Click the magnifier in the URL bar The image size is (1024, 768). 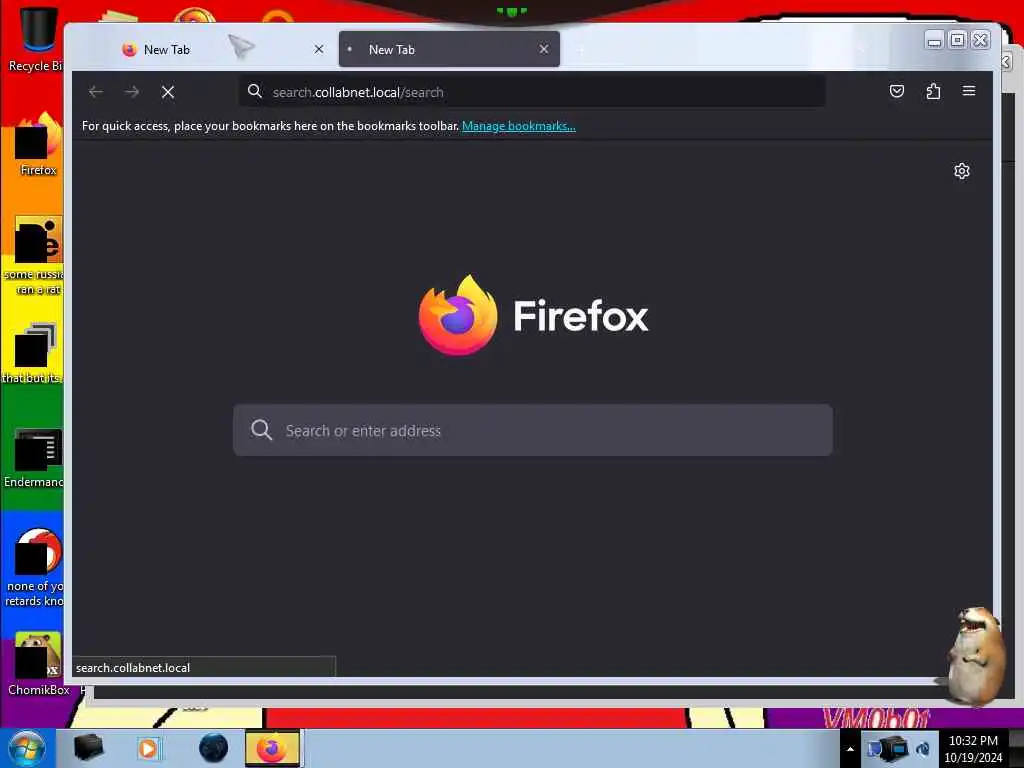(x=255, y=91)
